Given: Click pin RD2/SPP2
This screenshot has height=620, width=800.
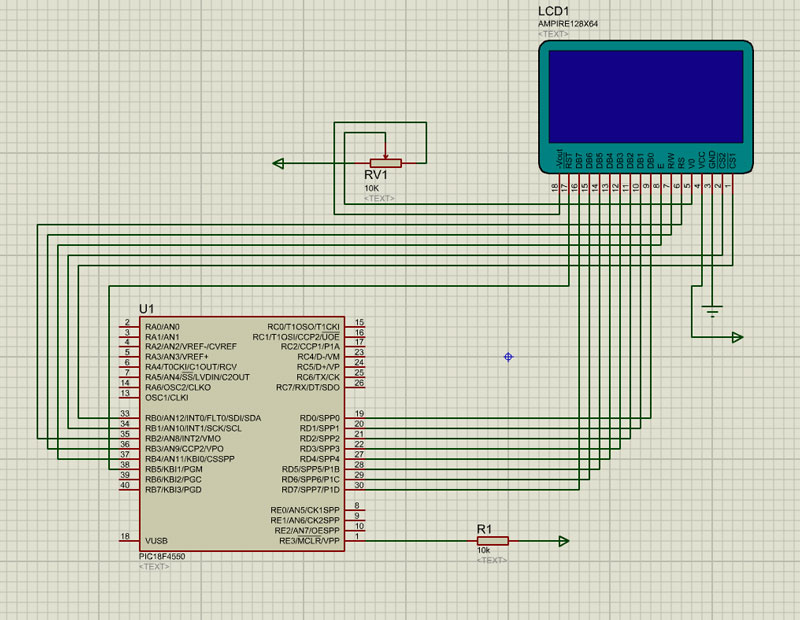Looking at the screenshot, I should click(x=319, y=439).
